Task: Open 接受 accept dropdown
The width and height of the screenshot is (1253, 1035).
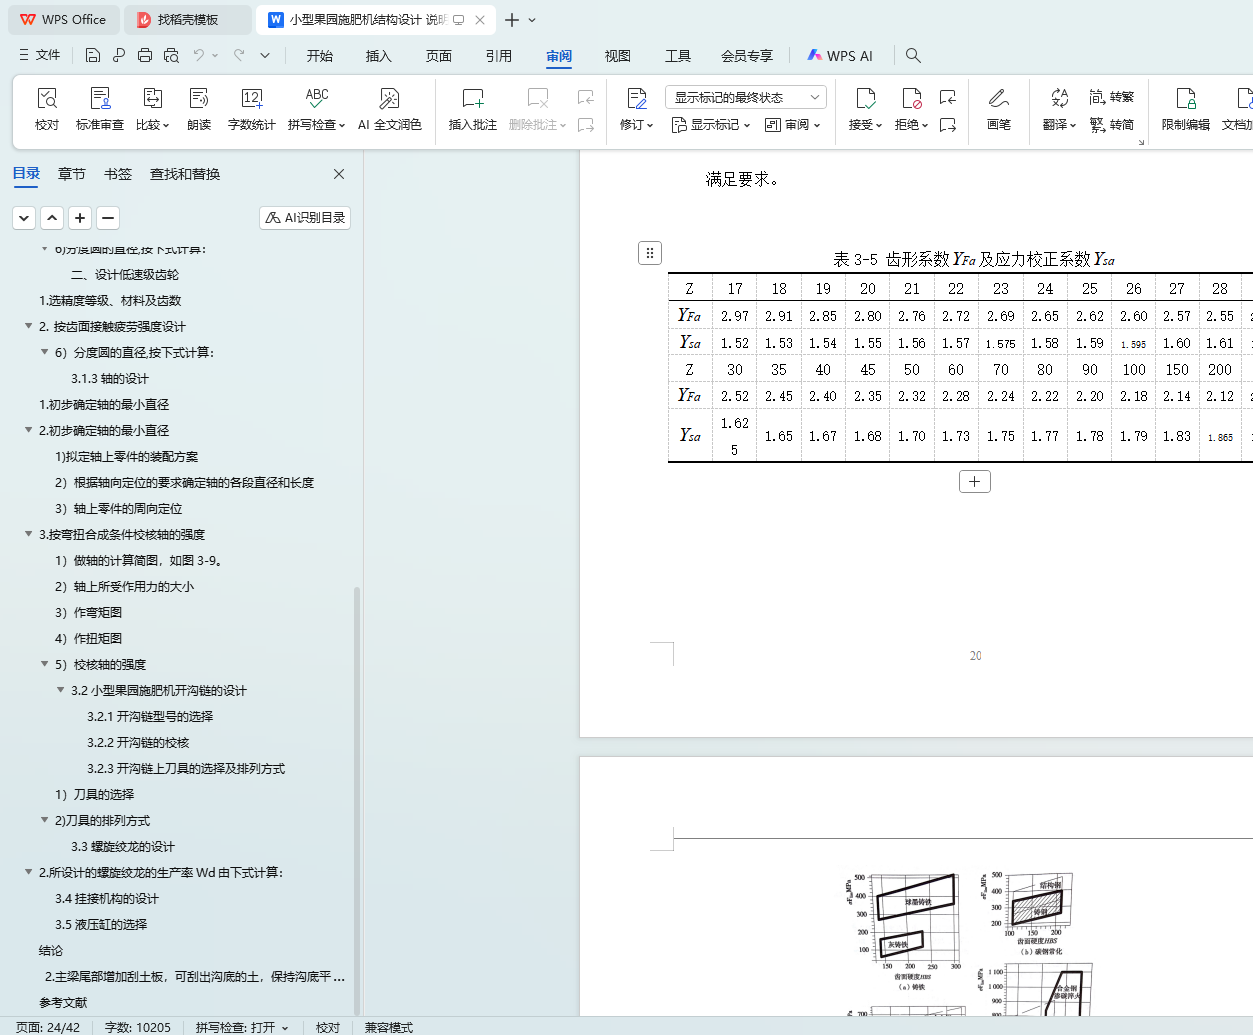Action: click(x=865, y=125)
